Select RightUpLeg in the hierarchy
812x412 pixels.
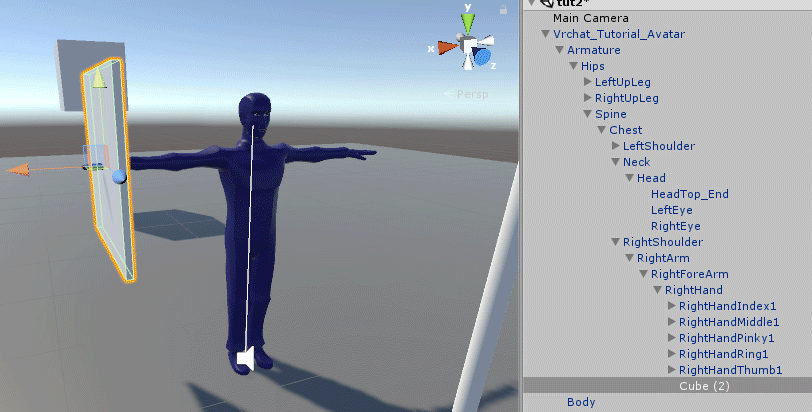click(627, 98)
